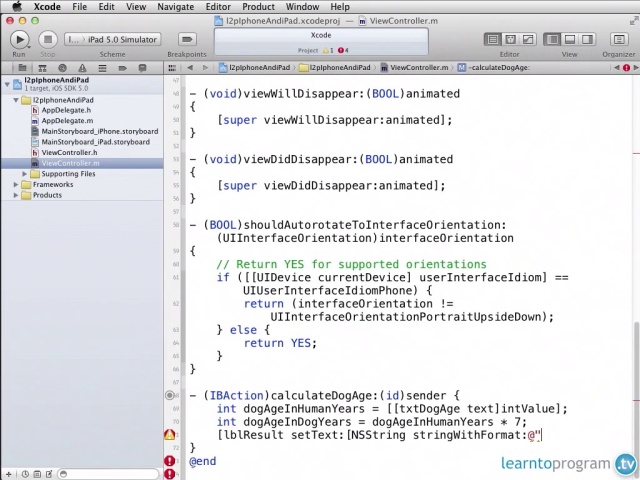The width and height of the screenshot is (640, 480).
Task: Toggle the Breakpoints button
Action: tap(187, 40)
